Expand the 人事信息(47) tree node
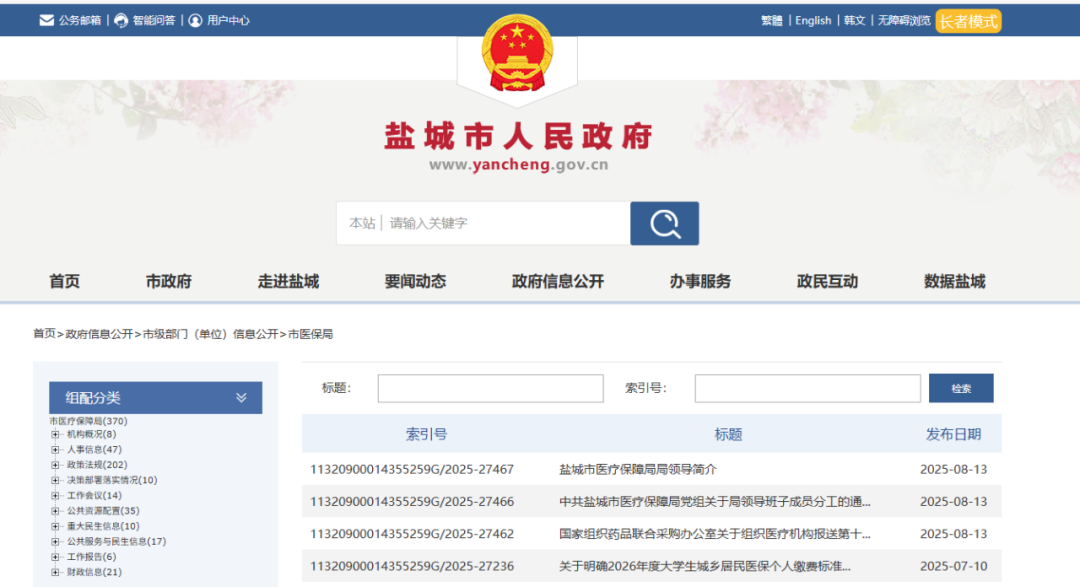Screen dimensions: 1080x587 pos(55,449)
